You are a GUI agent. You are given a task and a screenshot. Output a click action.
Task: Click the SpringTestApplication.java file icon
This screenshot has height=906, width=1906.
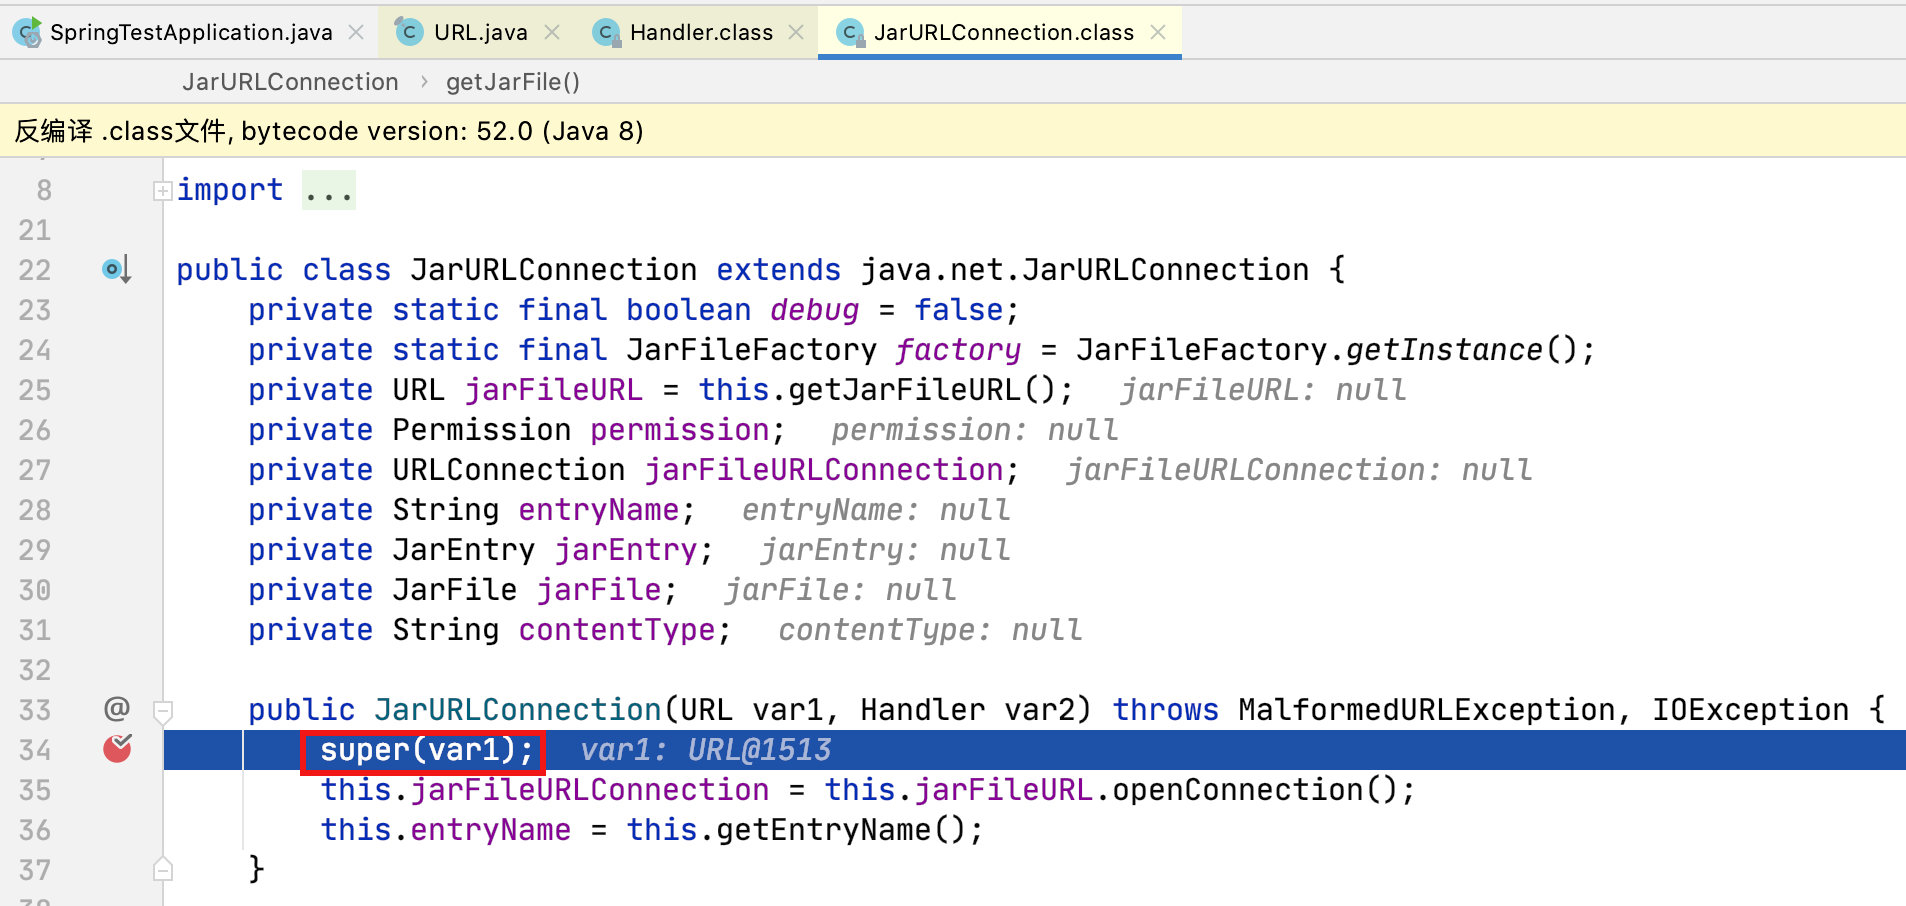(27, 32)
